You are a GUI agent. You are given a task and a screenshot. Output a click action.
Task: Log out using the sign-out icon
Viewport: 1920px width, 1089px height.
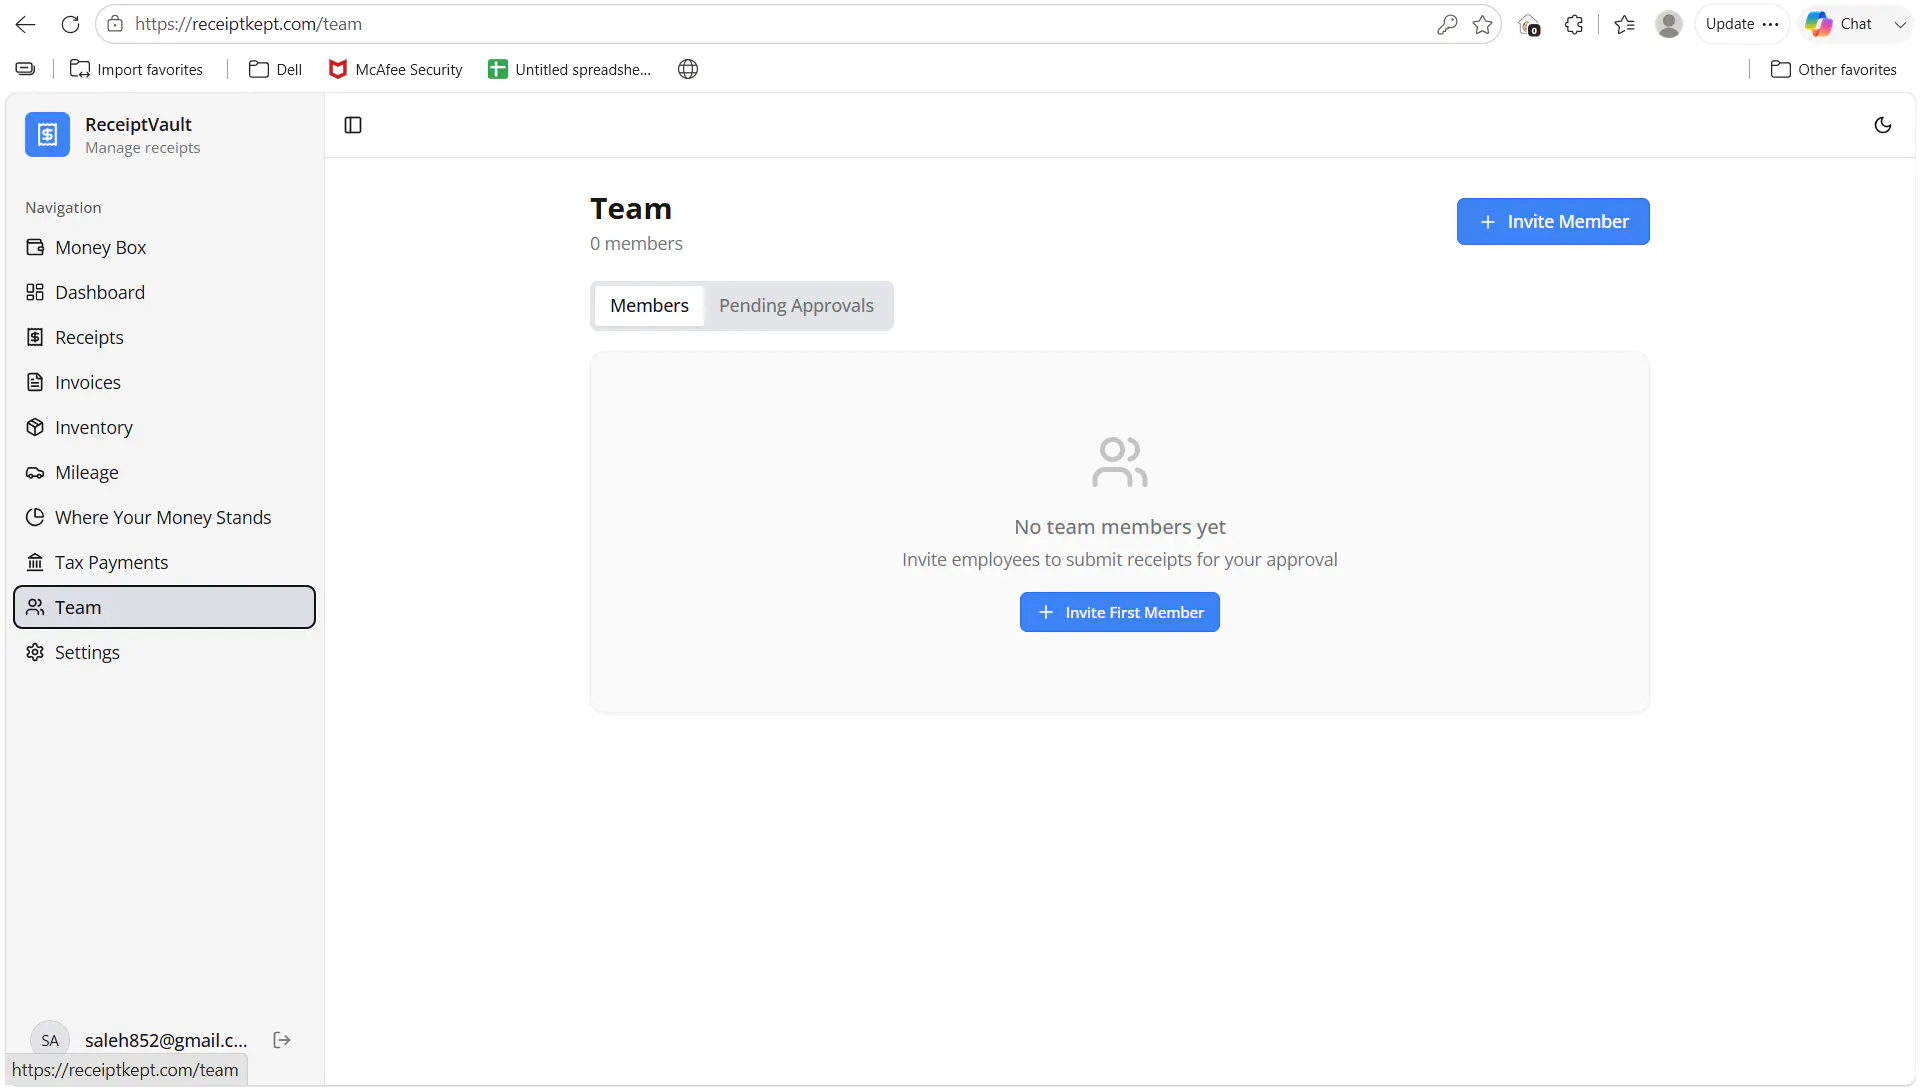(x=282, y=1040)
